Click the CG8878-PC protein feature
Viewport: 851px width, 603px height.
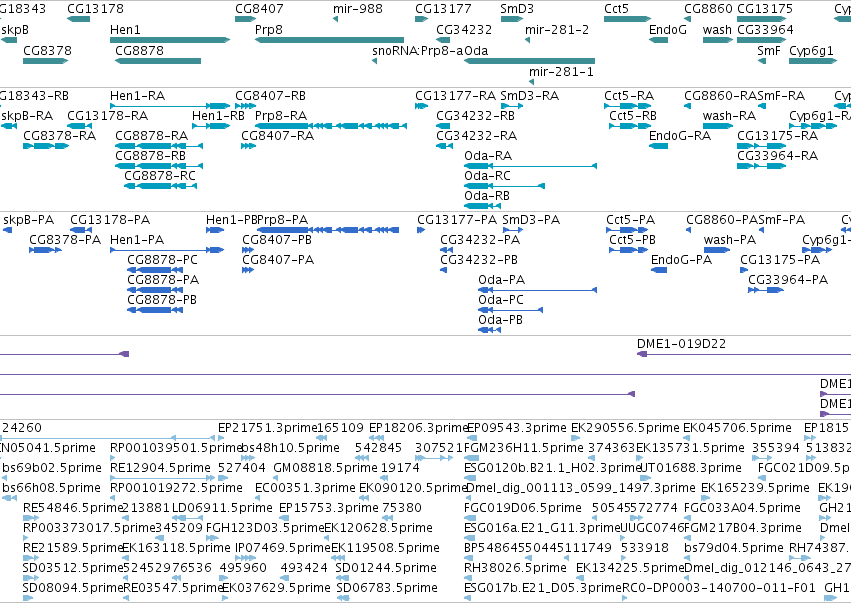(x=155, y=270)
